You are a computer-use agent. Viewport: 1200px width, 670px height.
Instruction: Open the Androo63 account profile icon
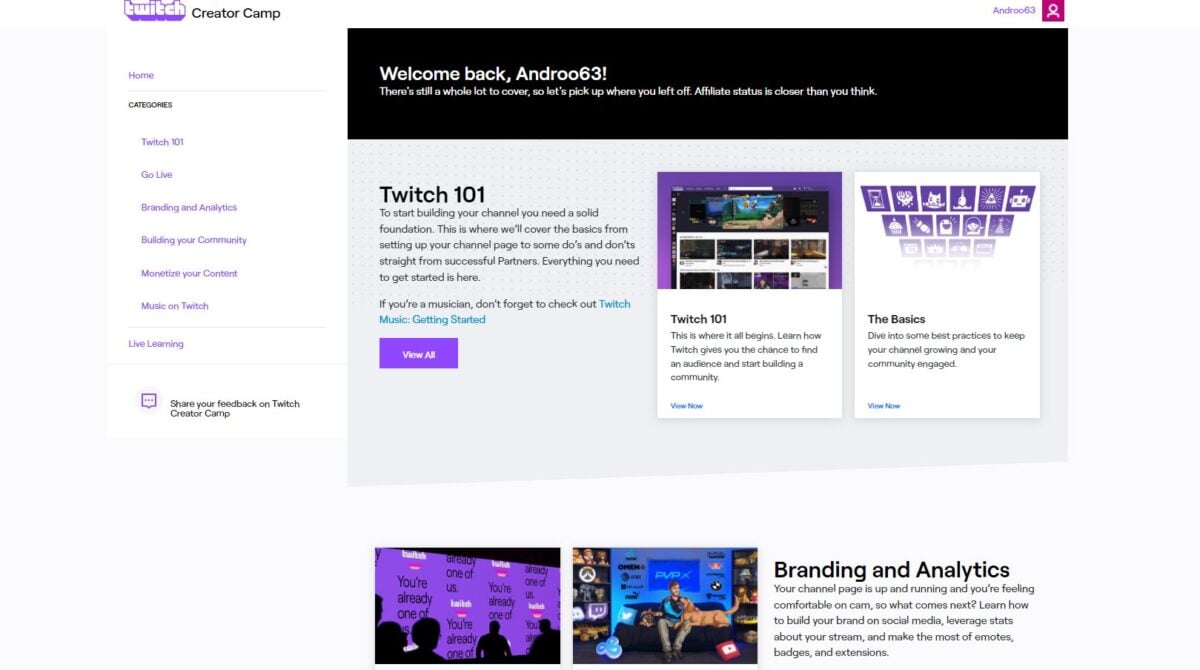pyautogui.click(x=1053, y=12)
